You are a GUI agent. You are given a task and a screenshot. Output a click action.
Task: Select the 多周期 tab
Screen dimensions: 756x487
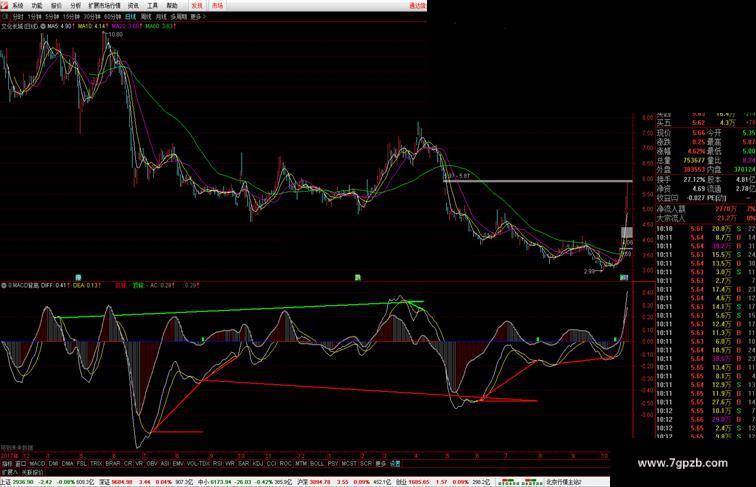(178, 16)
